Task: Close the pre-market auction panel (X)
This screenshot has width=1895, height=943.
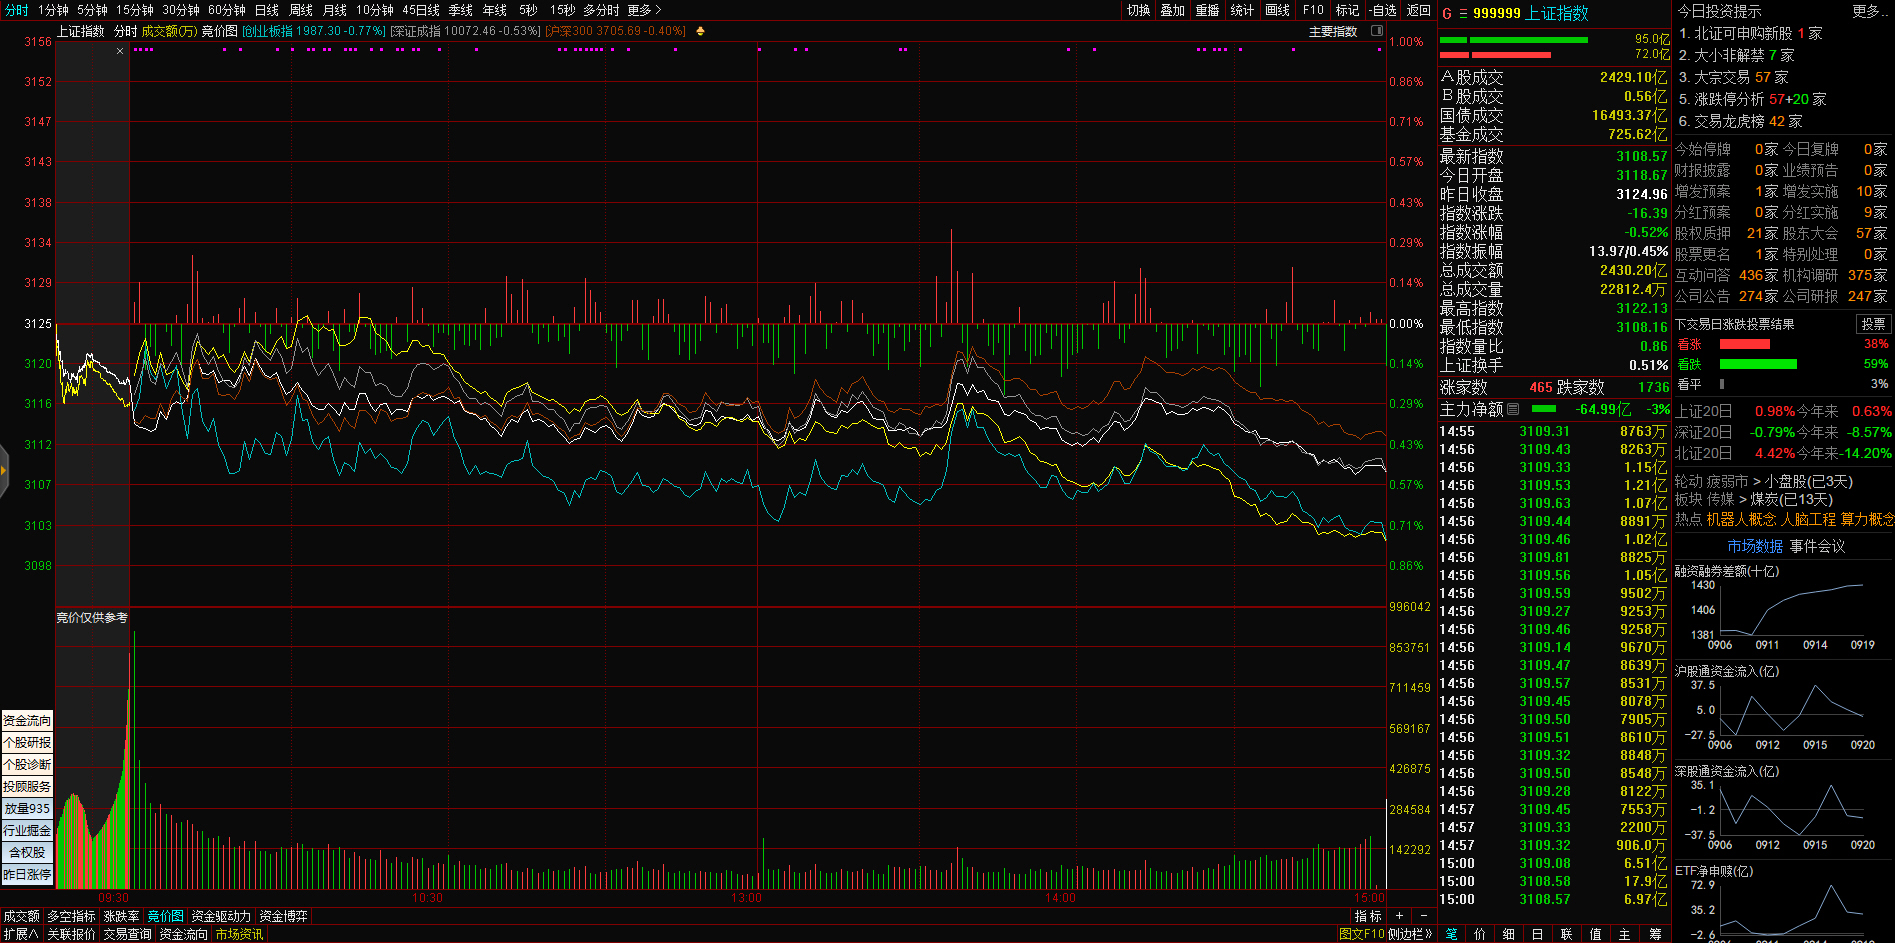Action: pyautogui.click(x=120, y=51)
